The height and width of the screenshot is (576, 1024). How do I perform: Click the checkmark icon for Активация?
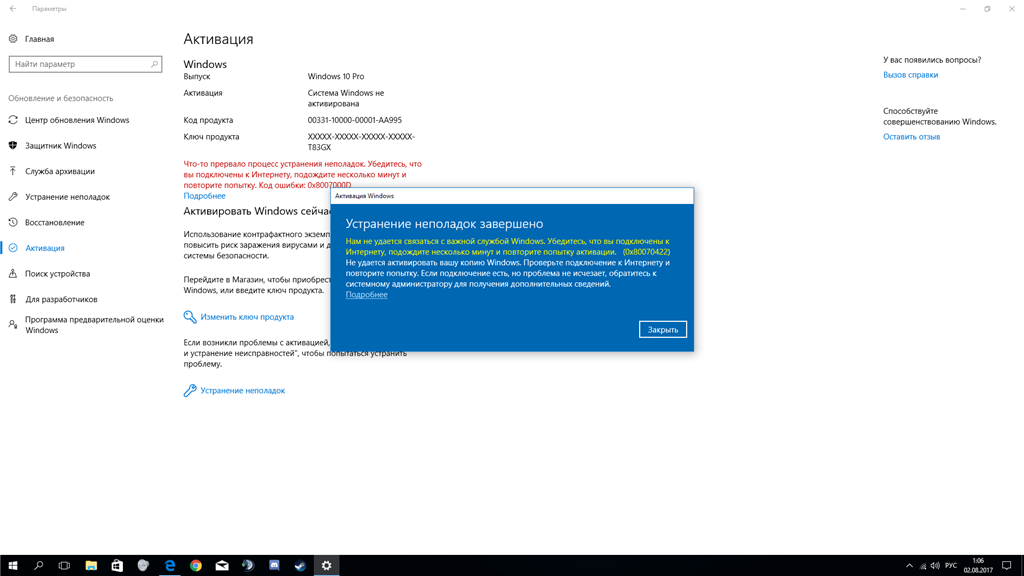click(13, 248)
